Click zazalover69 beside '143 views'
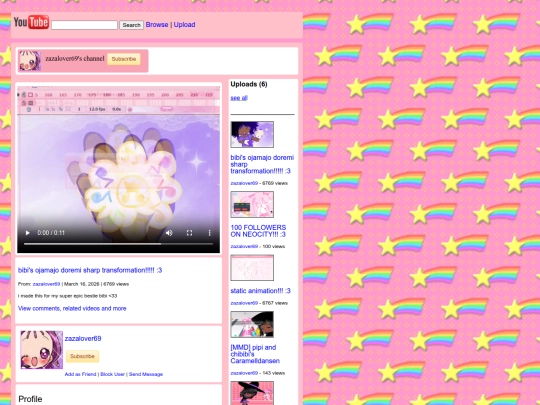Screen dimensions: 540x405 click(x=244, y=373)
